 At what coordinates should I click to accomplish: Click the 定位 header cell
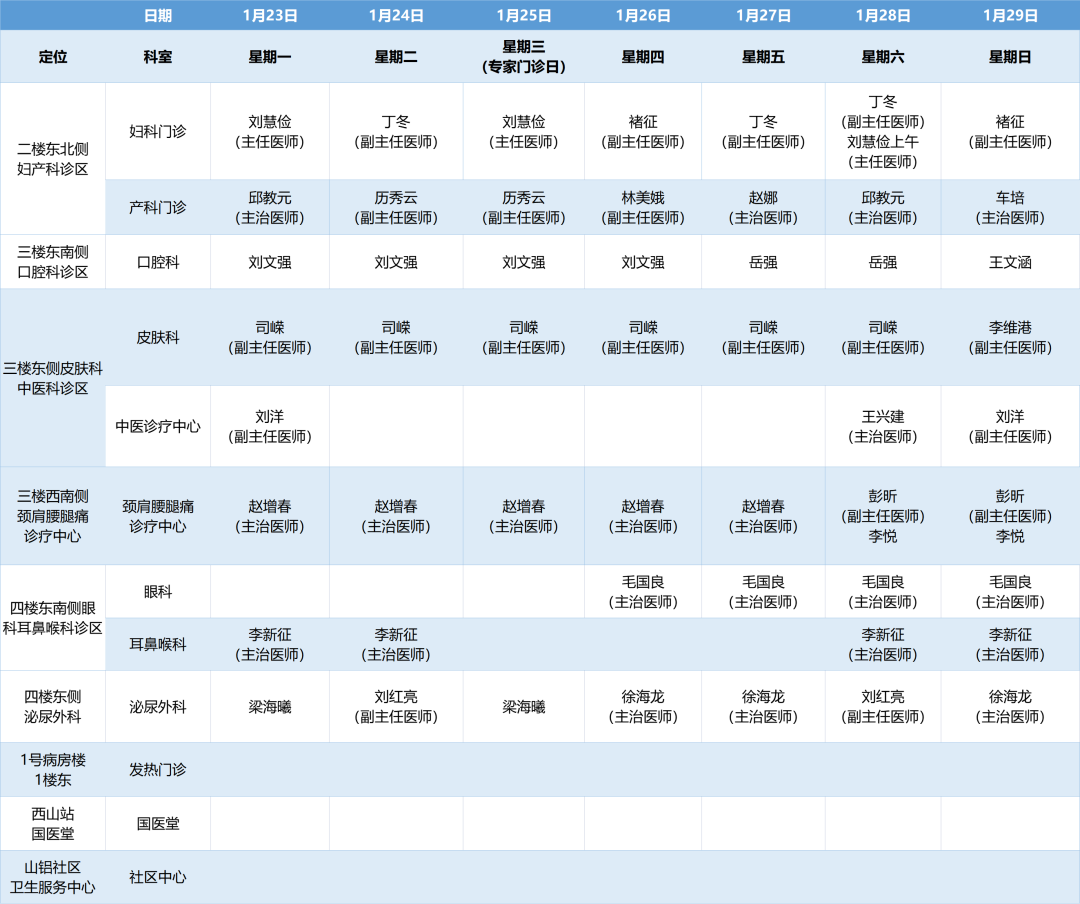click(x=53, y=57)
